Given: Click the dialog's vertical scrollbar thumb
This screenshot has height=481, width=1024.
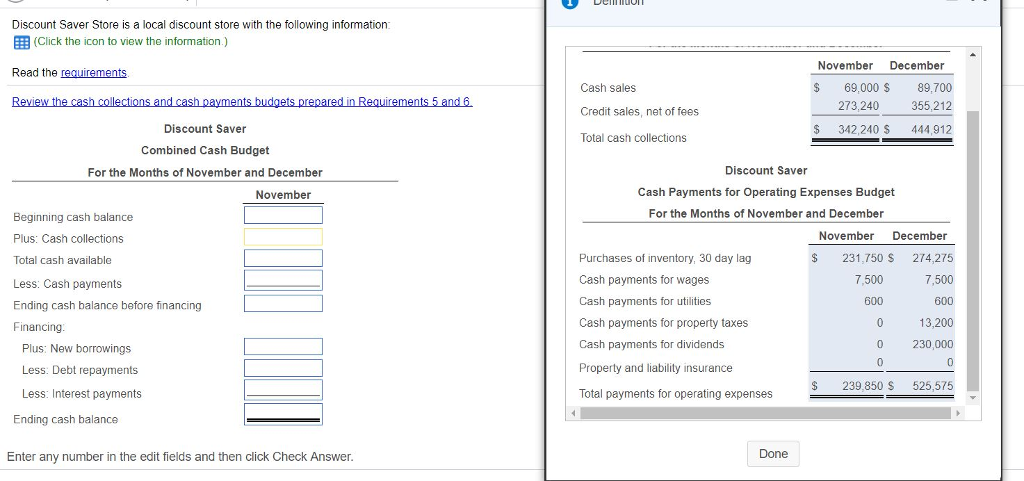Looking at the screenshot, I should [973, 250].
